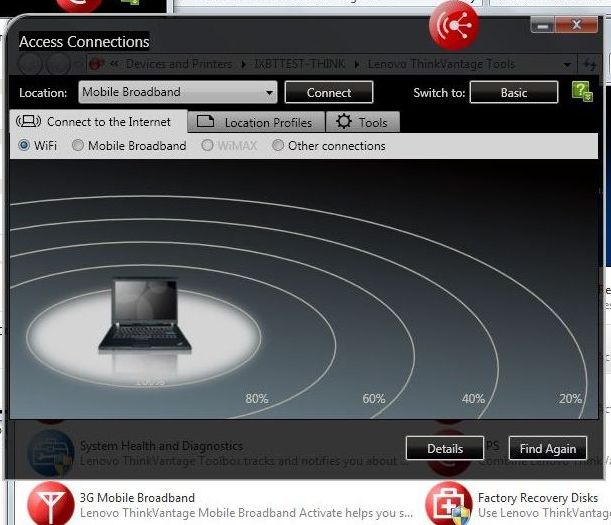This screenshot has height=525, width=611.
Task: Click the 60% signal ring label
Action: click(x=374, y=398)
